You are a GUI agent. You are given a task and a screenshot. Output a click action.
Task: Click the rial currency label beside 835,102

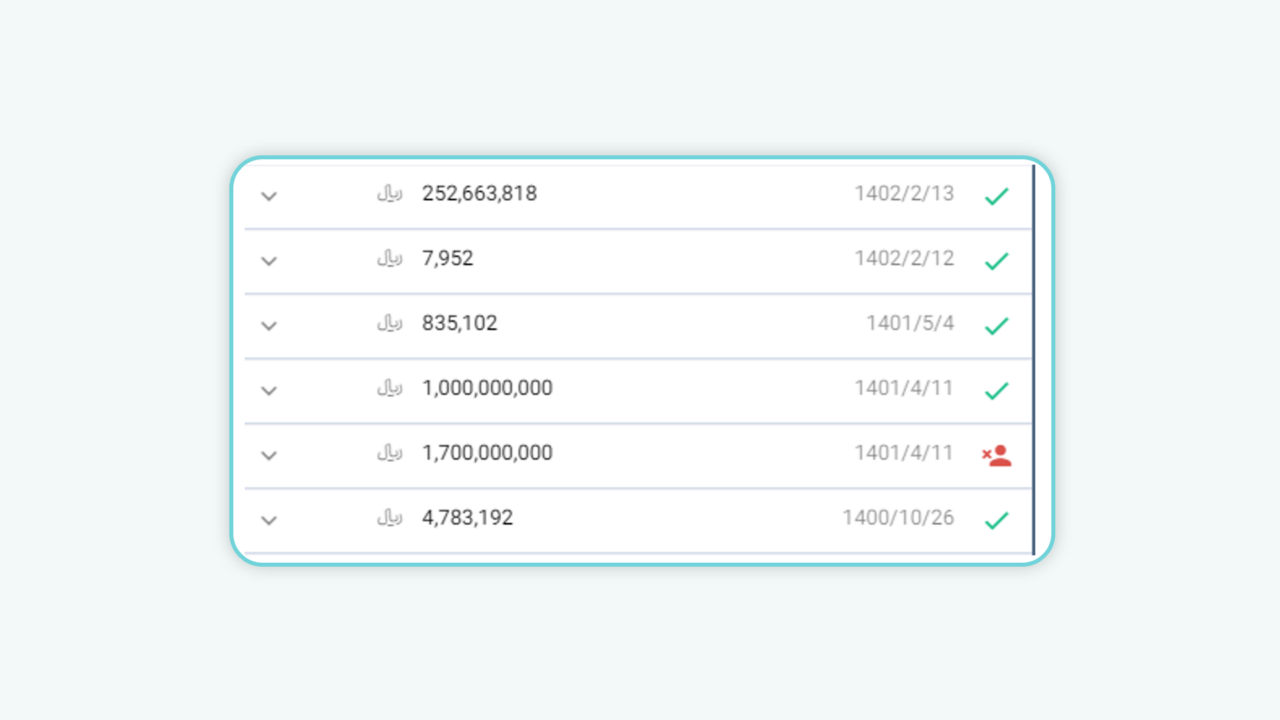click(389, 324)
